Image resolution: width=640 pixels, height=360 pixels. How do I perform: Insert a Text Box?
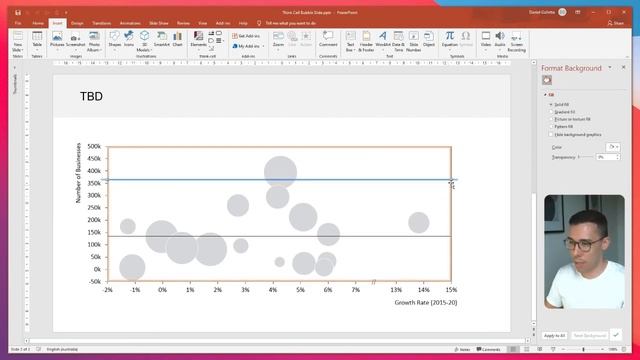[x=350, y=41]
